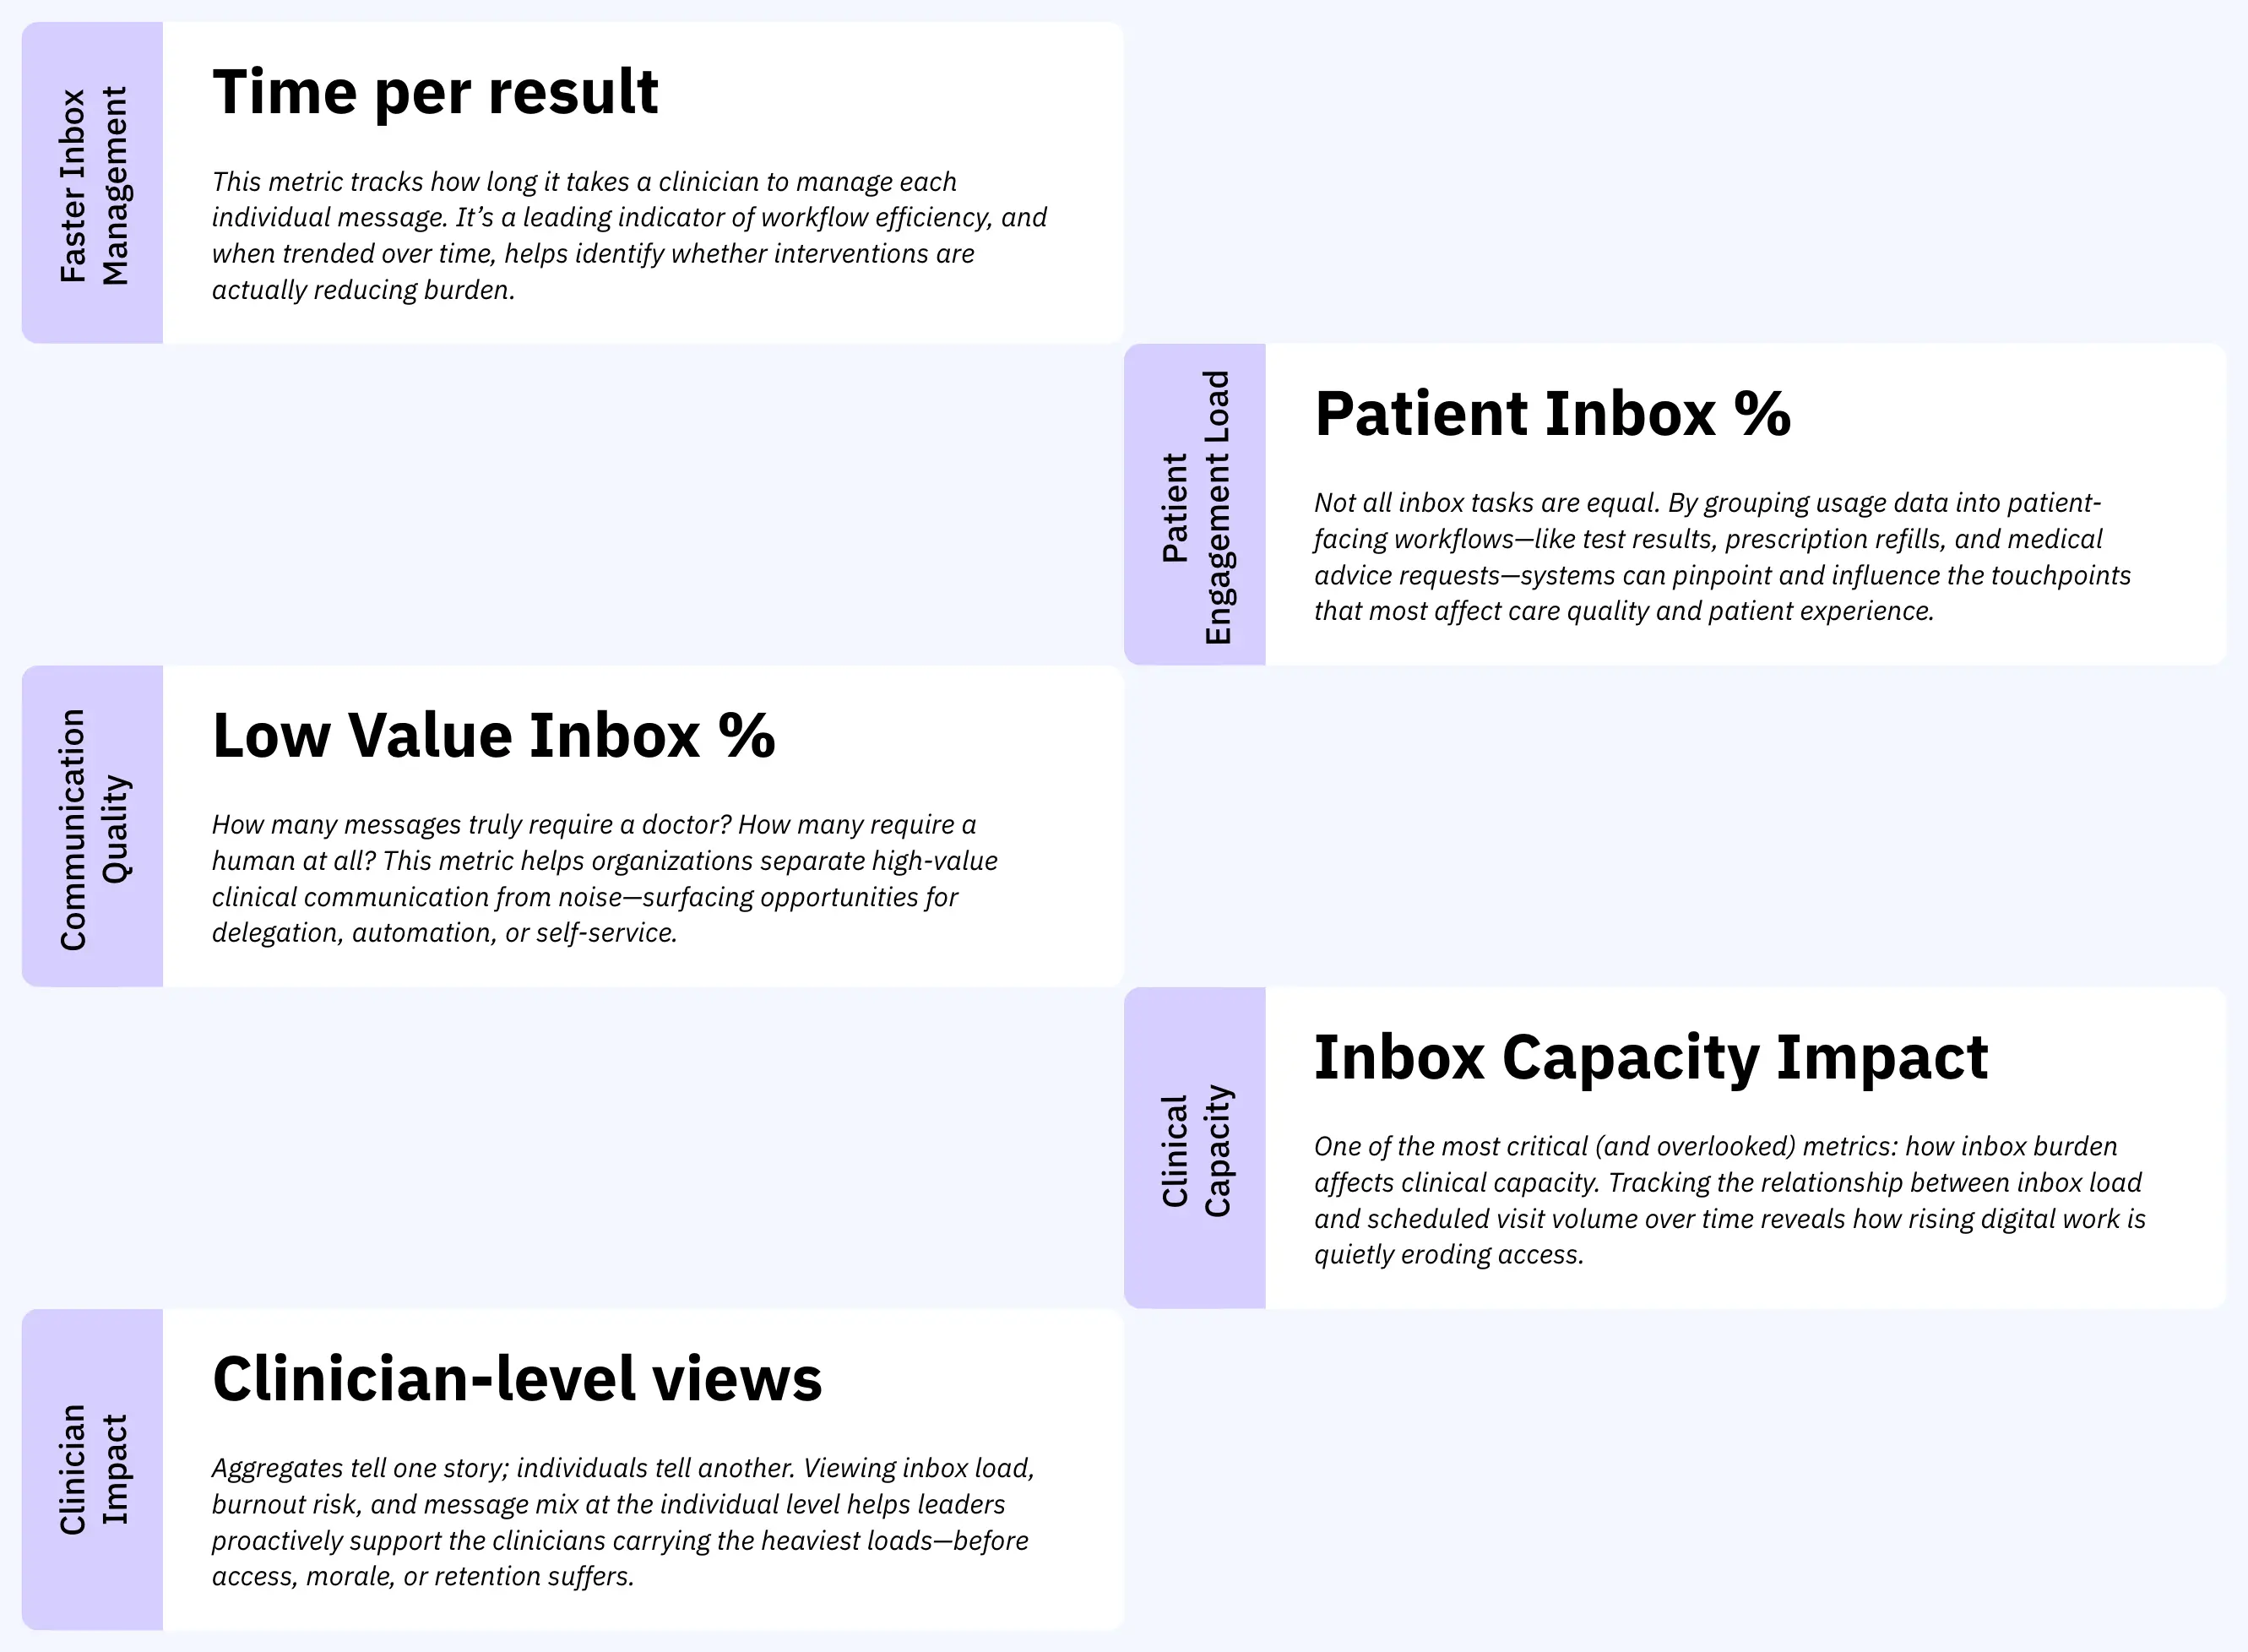Screen dimensions: 2248x1652
Task: Click the "Inbox Capacity Impact" heading
Action: 1650,1058
